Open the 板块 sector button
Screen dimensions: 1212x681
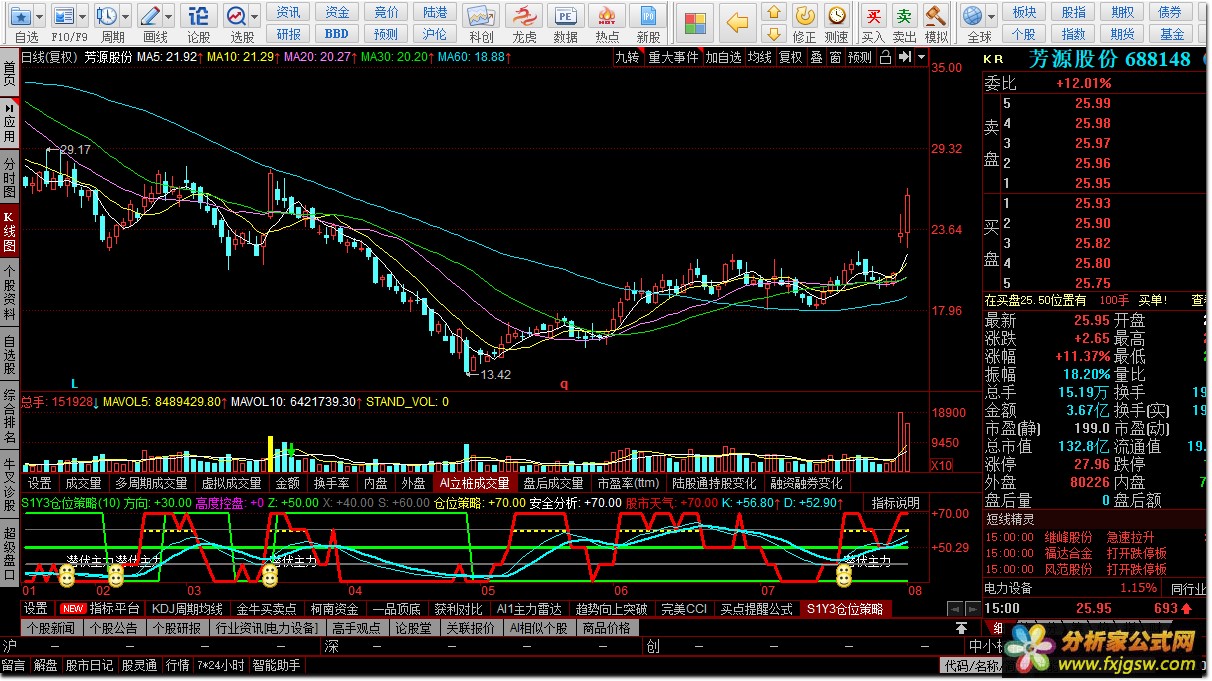click(1024, 12)
